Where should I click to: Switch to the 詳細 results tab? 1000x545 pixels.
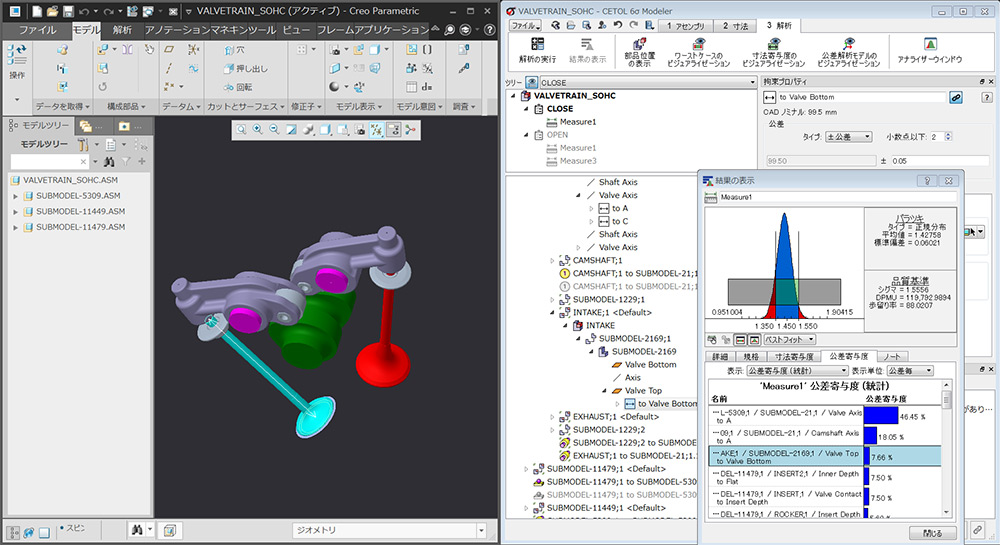(720, 357)
